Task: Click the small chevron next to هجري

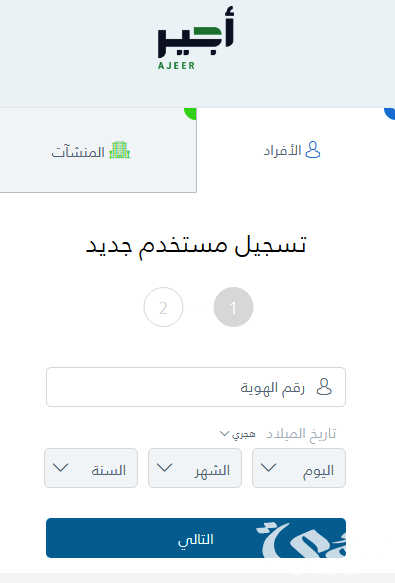Action: [x=224, y=434]
